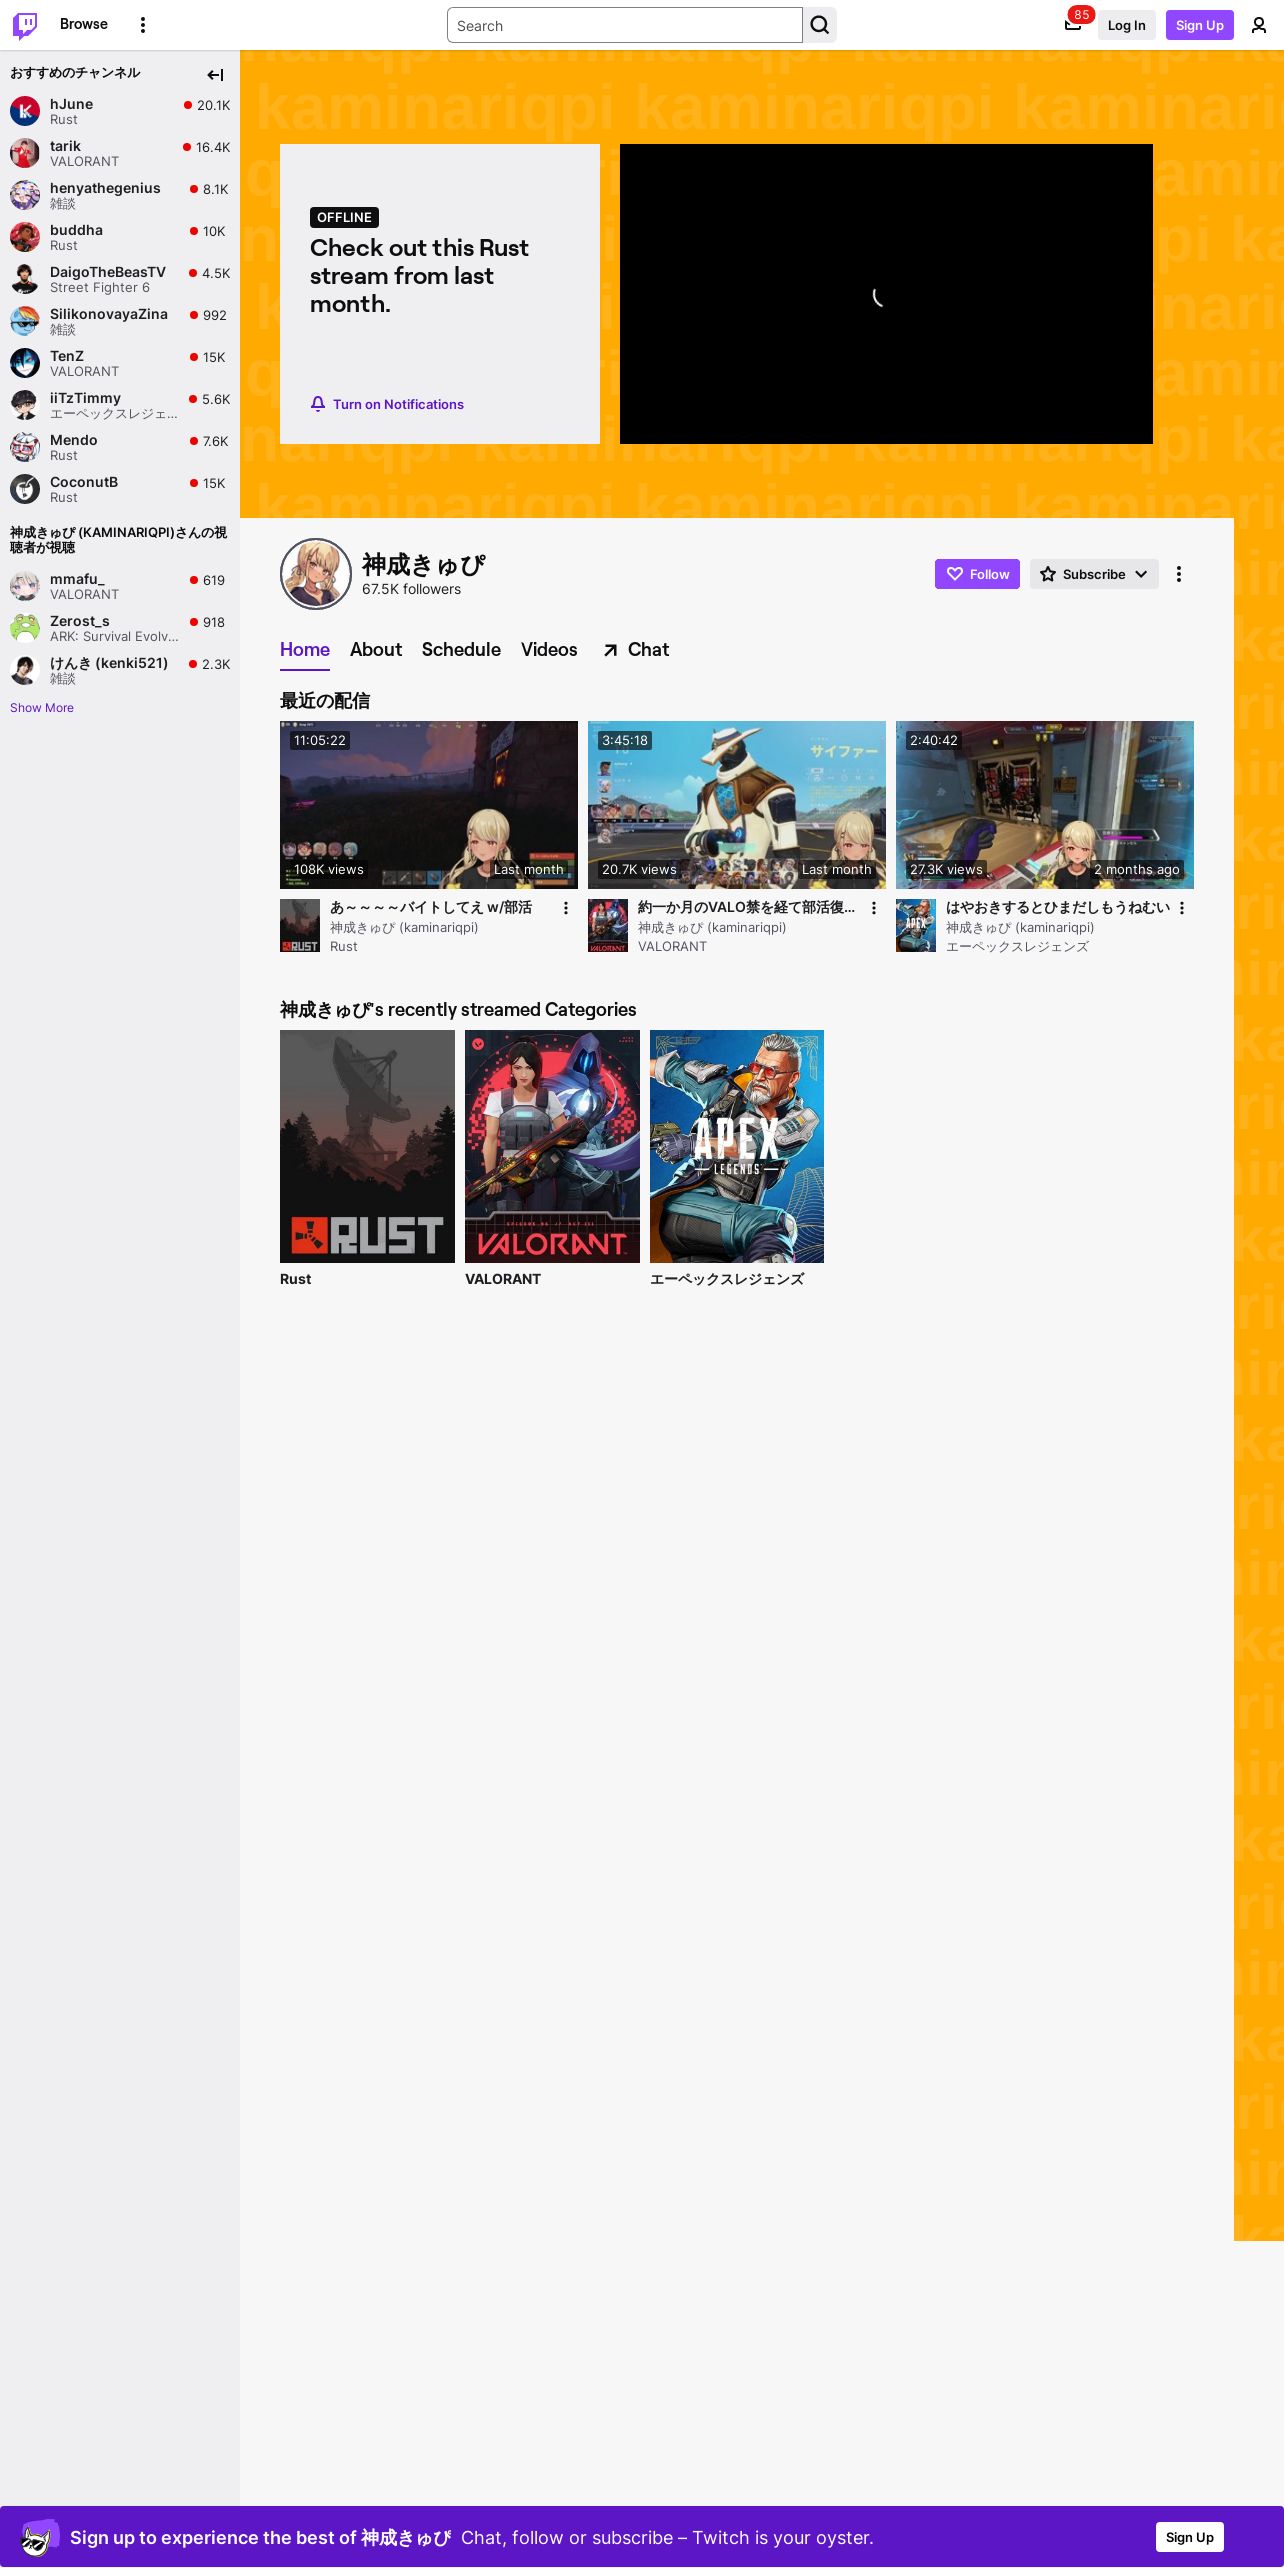Open the Rust category box art

click(x=367, y=1146)
